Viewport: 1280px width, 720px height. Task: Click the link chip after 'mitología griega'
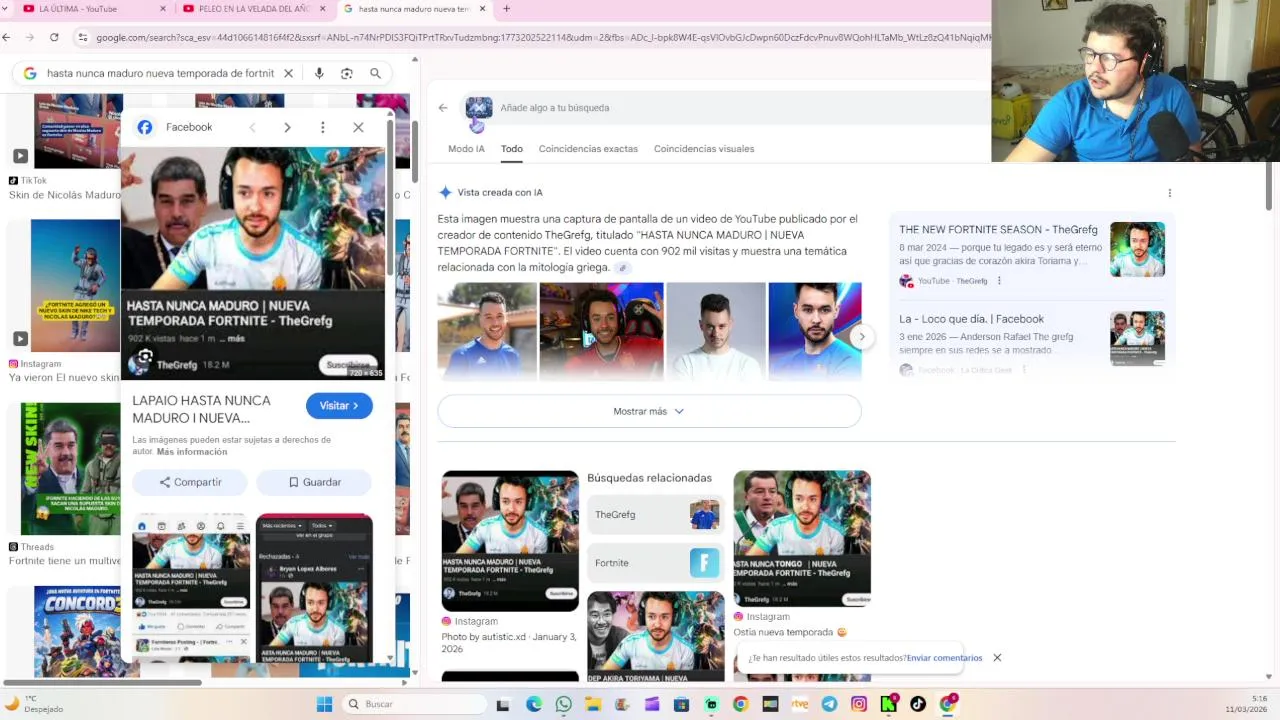point(622,268)
